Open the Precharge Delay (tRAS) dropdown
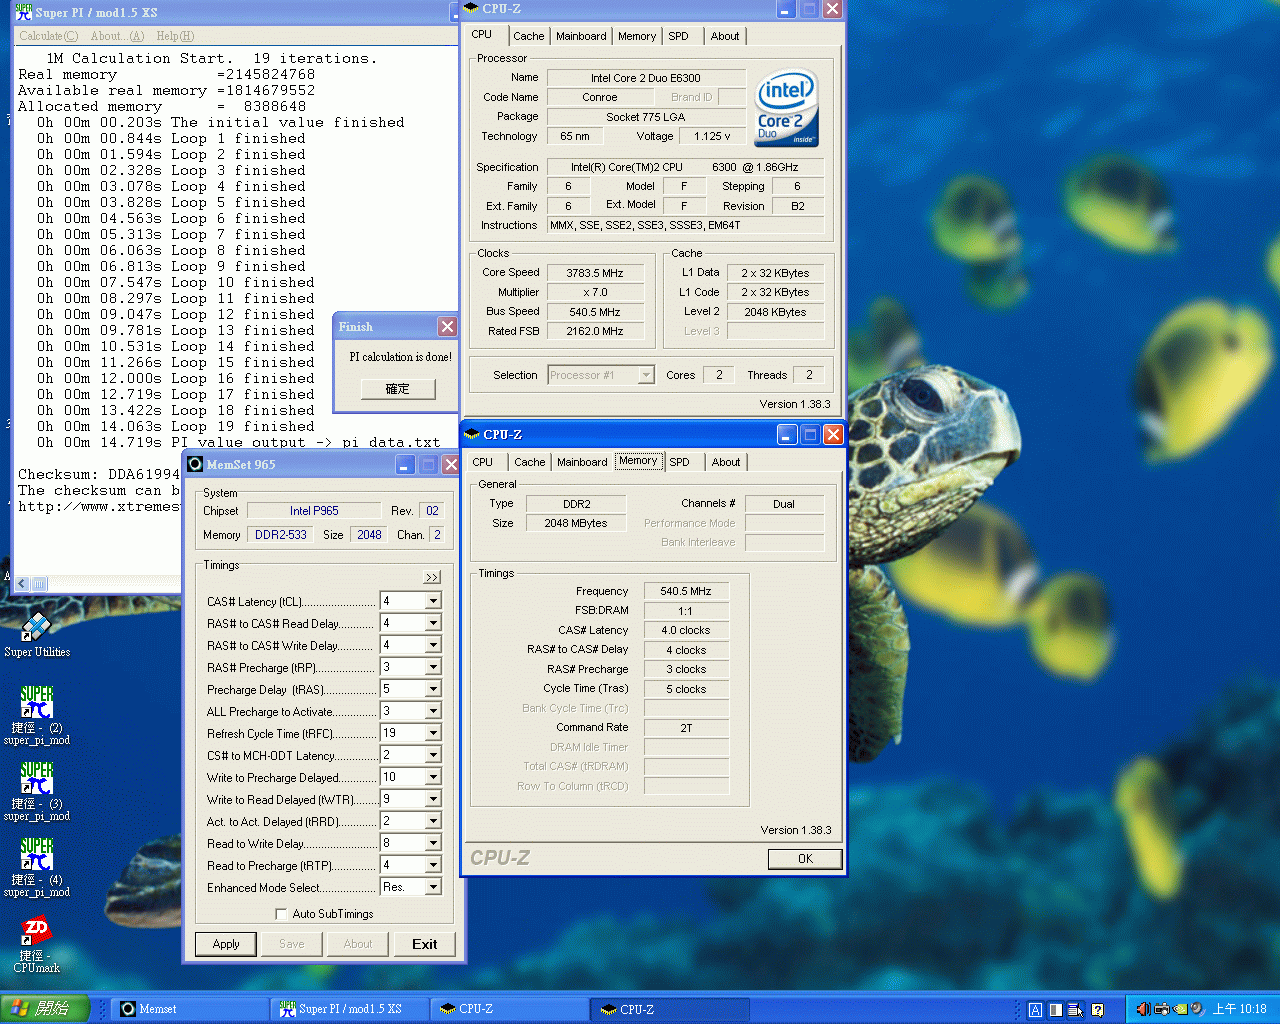 [x=433, y=689]
